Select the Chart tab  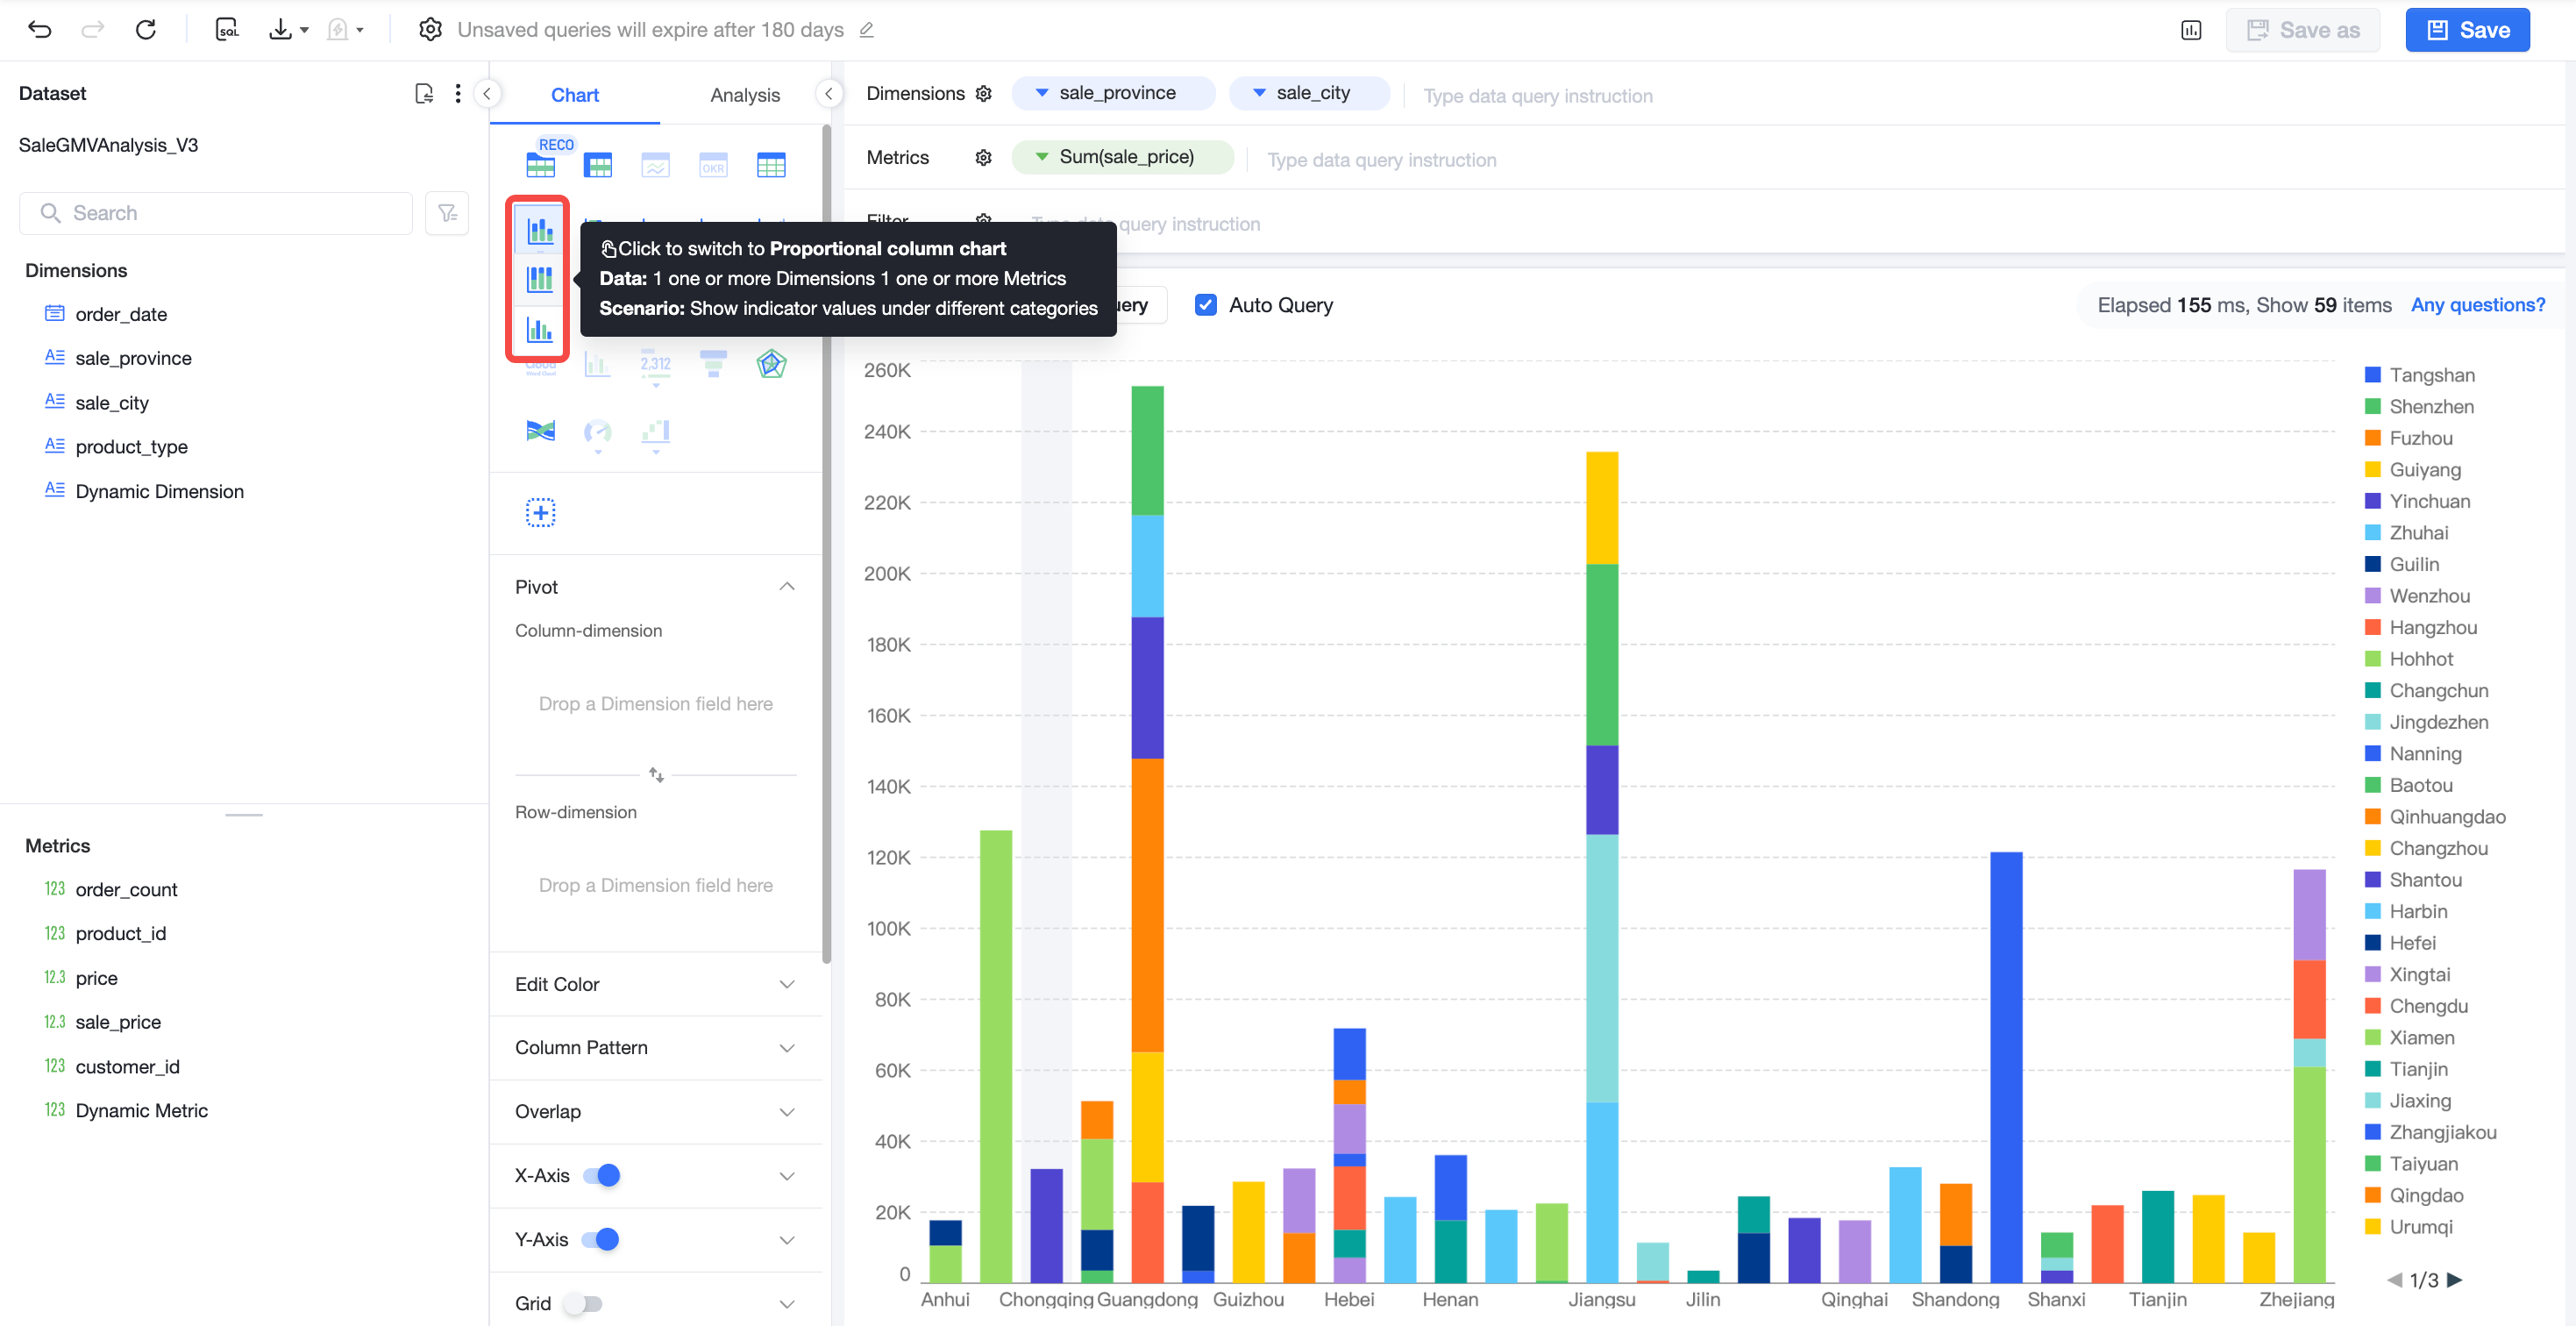(575, 95)
